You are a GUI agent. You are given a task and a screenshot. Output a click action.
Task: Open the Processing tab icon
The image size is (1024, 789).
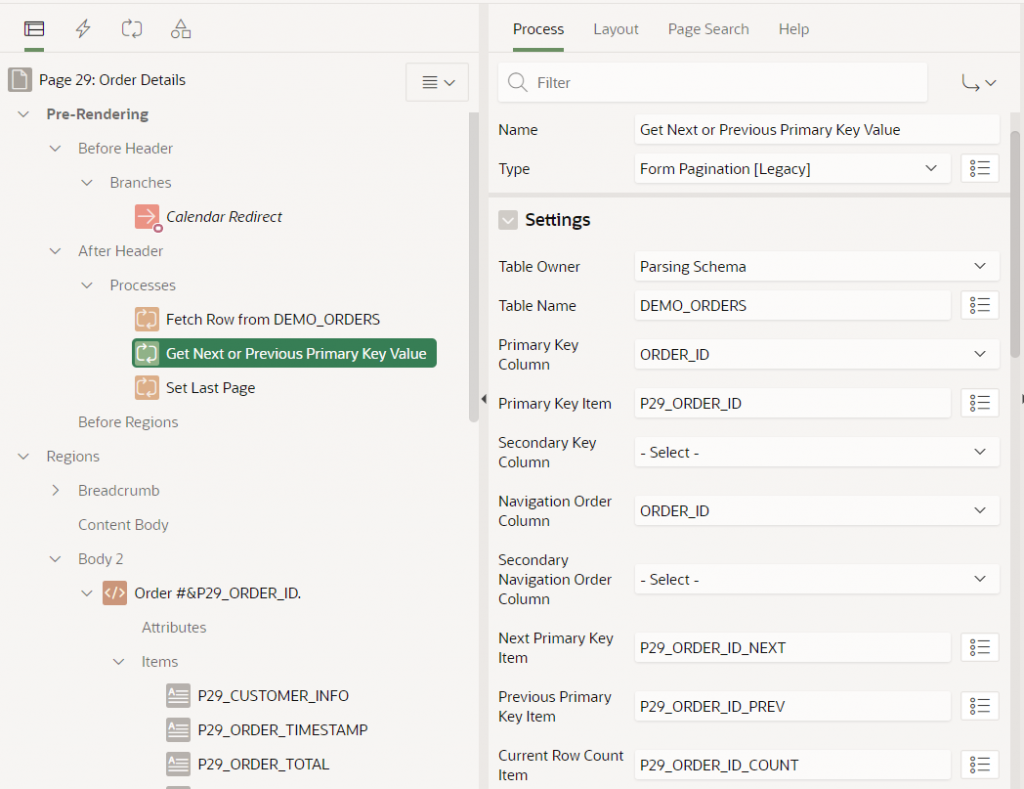131,29
